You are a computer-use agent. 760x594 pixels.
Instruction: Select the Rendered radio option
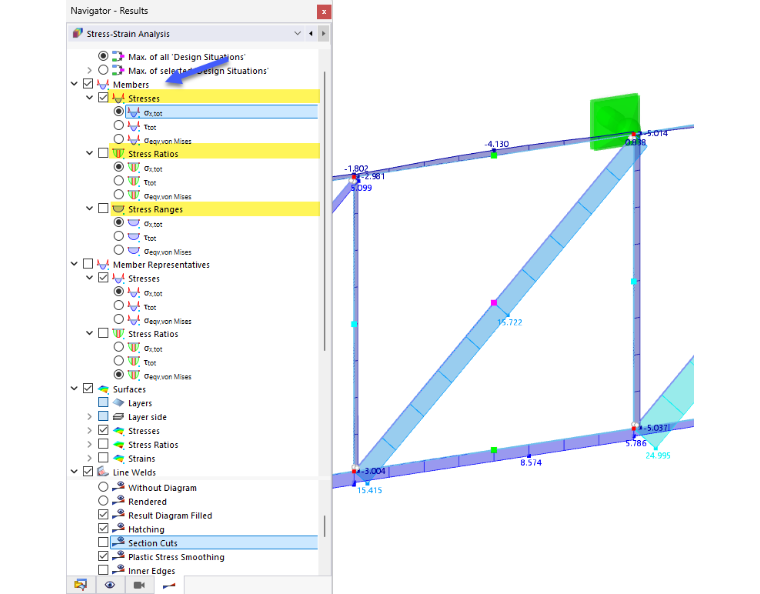point(103,501)
